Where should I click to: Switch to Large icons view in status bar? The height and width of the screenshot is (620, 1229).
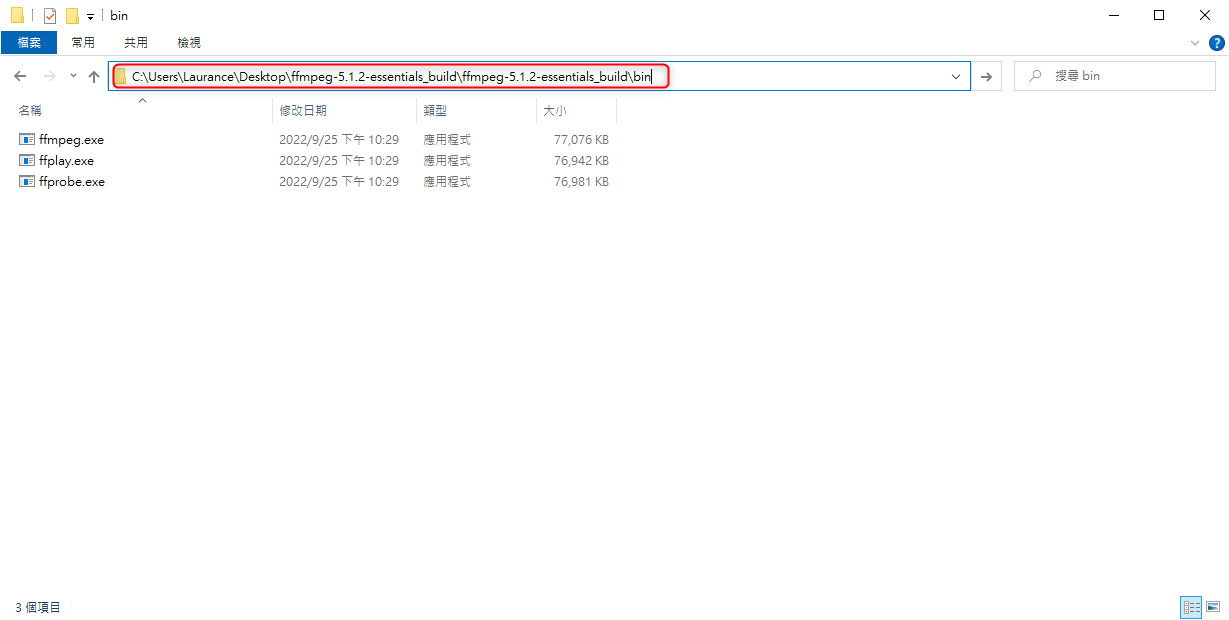click(x=1213, y=607)
